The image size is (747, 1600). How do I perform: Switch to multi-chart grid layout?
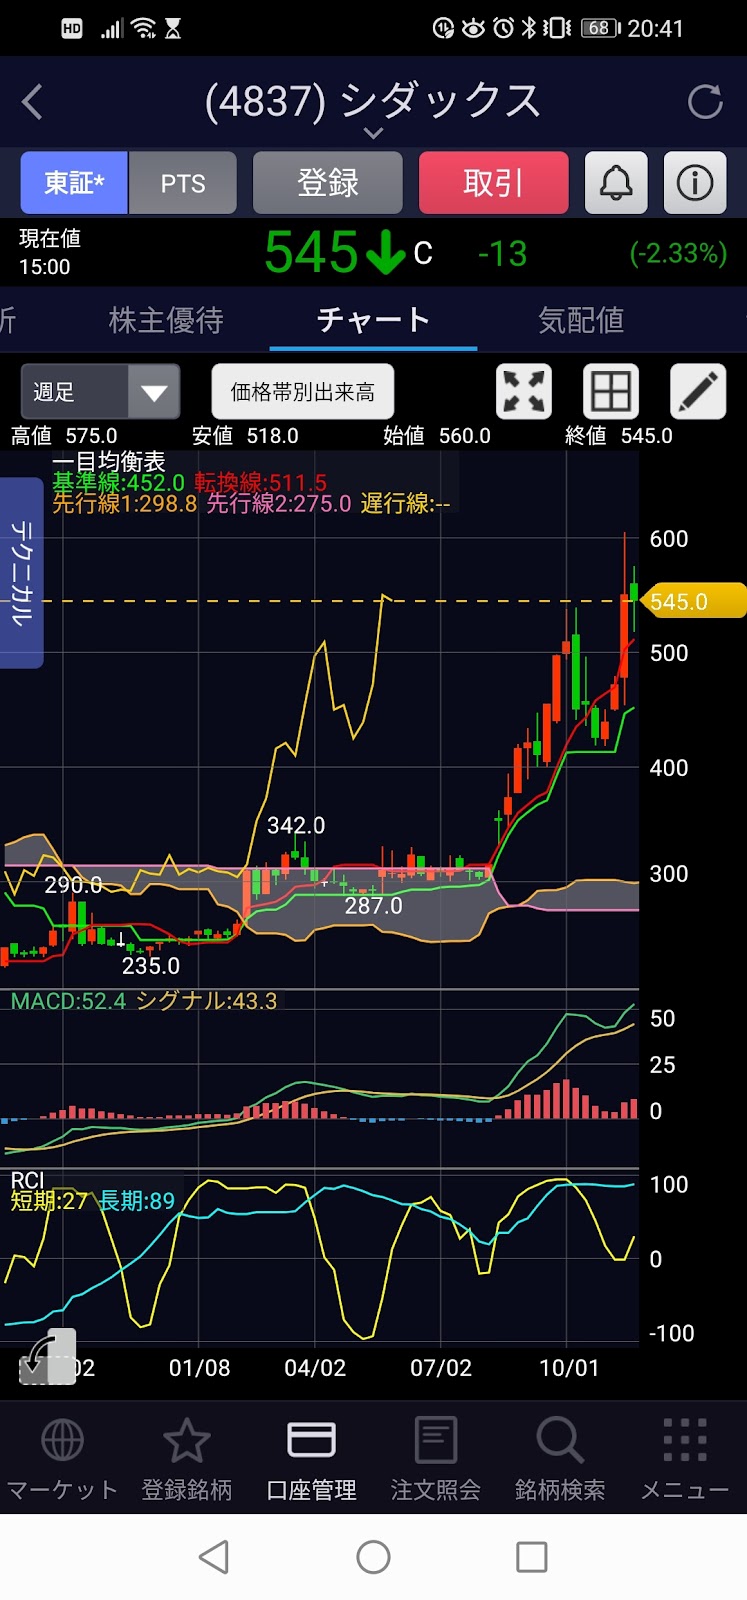(611, 391)
